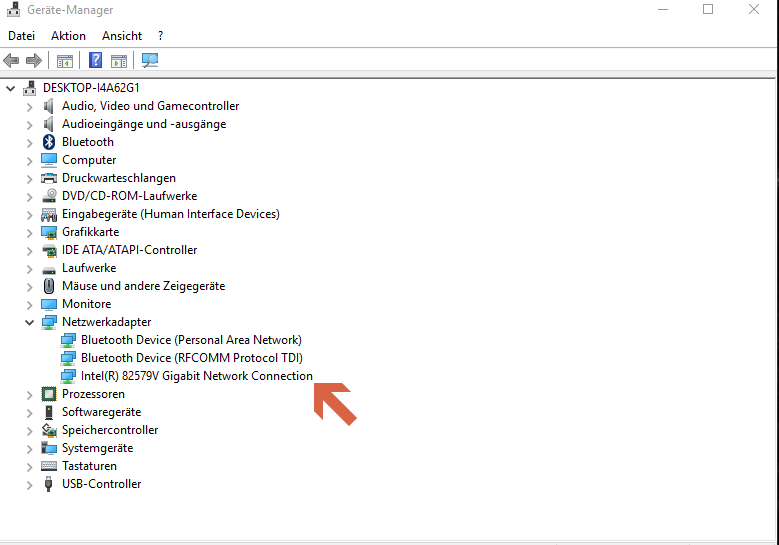Click the keyboard icon for Tastaturen
Screen dimensions: 779x545
point(49,466)
